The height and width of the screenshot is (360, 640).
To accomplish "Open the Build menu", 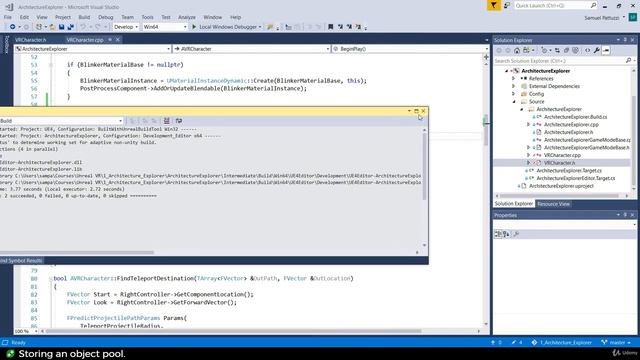I will click(84, 17).
